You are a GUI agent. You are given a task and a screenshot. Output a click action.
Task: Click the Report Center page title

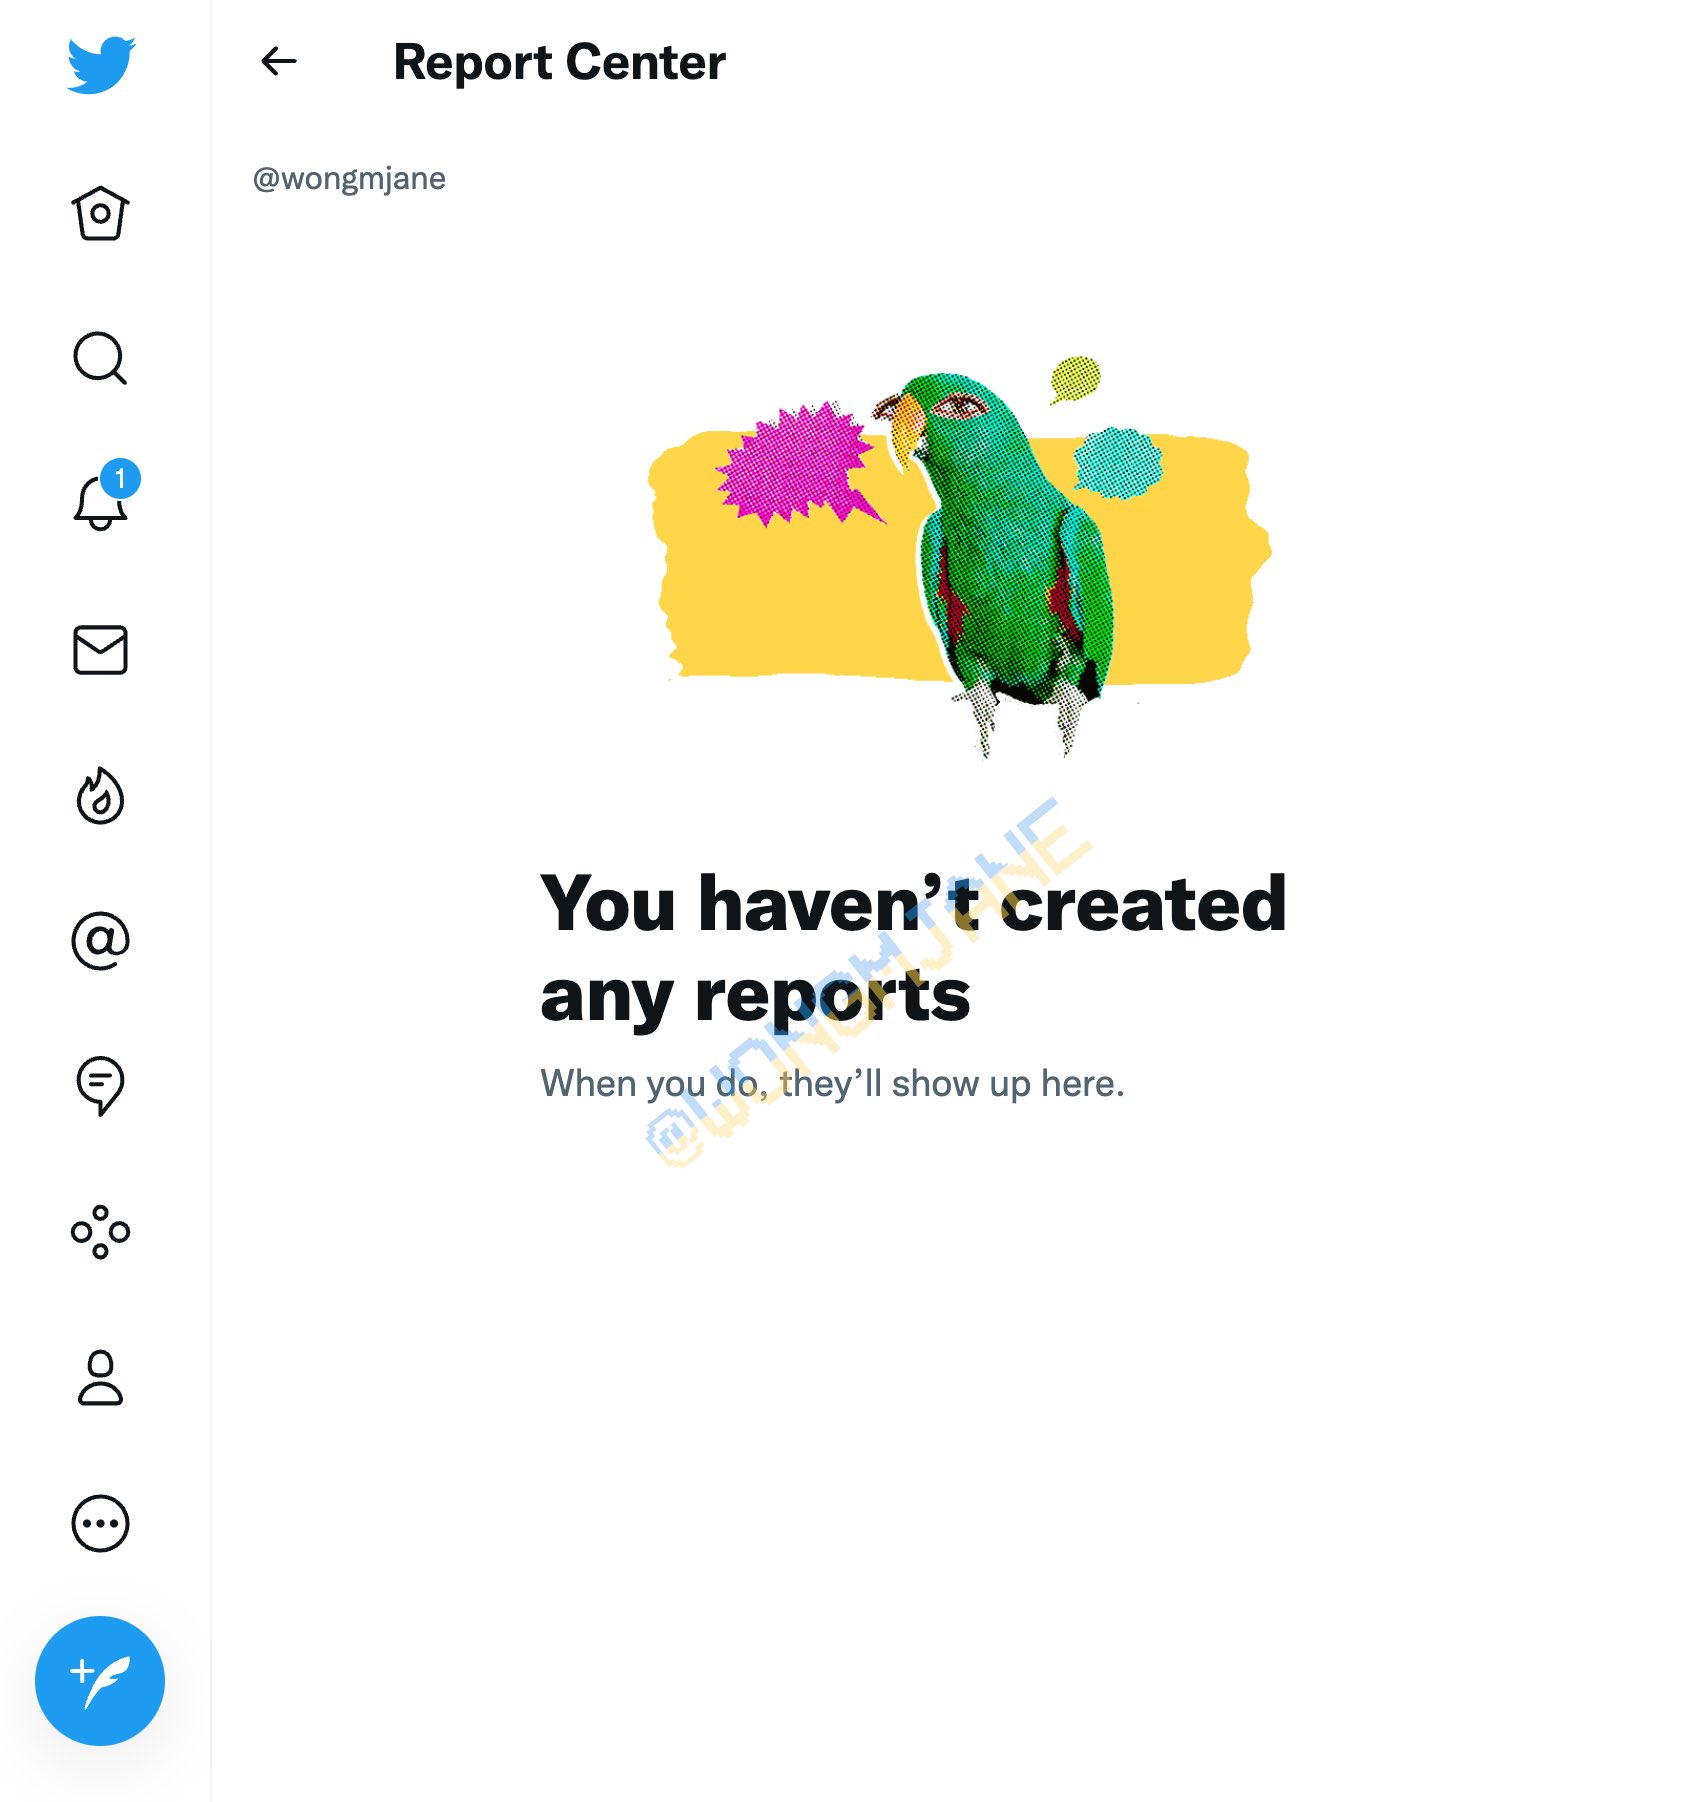559,62
